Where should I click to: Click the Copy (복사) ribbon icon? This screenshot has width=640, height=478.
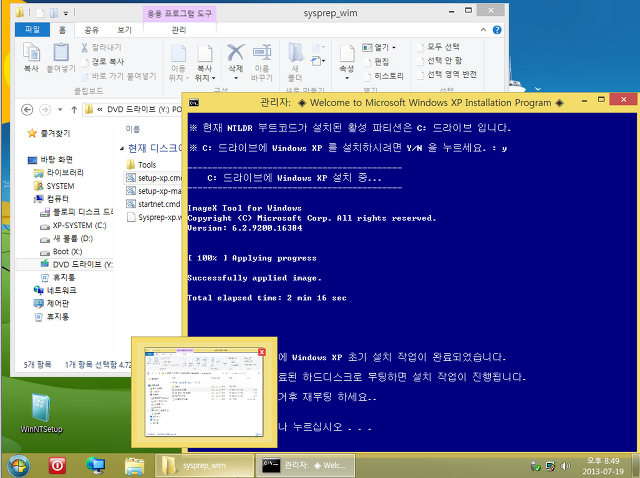pyautogui.click(x=31, y=58)
